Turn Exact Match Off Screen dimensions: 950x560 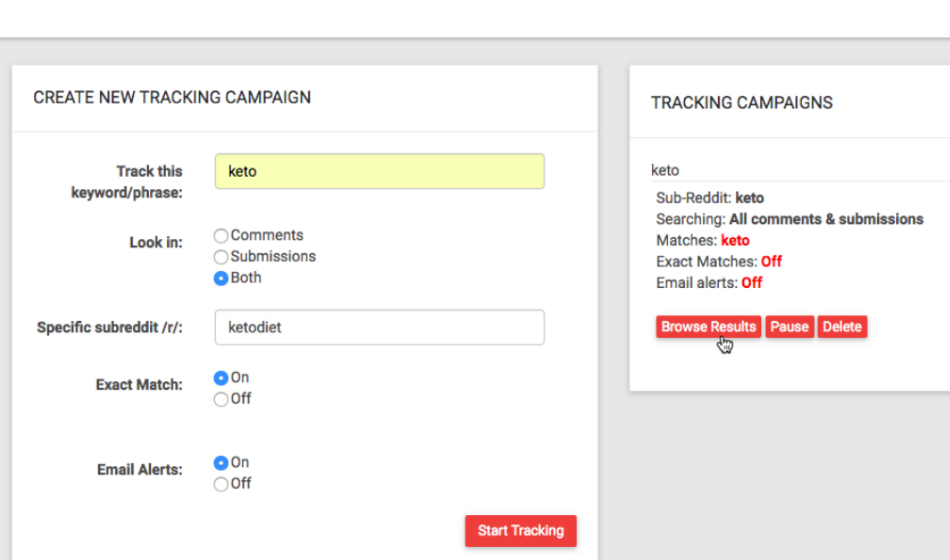click(221, 399)
